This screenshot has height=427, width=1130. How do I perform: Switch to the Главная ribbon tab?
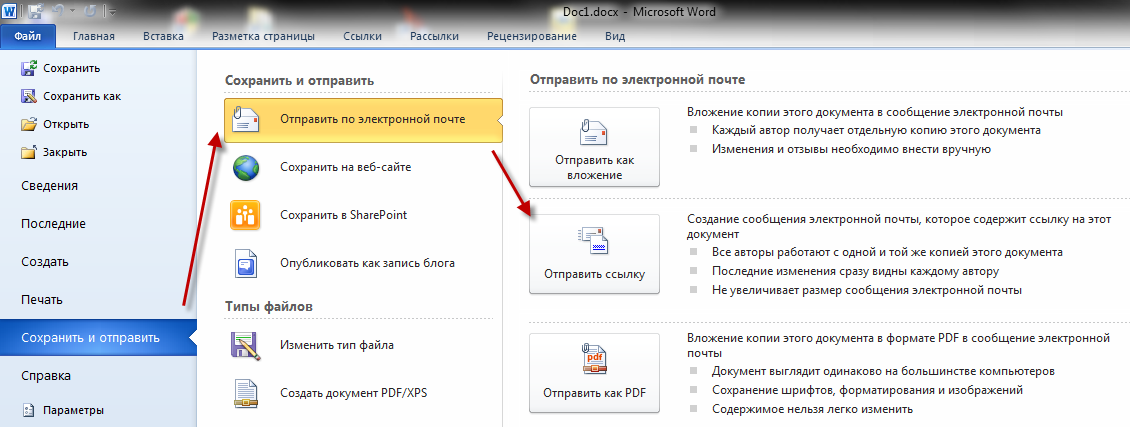[94, 36]
